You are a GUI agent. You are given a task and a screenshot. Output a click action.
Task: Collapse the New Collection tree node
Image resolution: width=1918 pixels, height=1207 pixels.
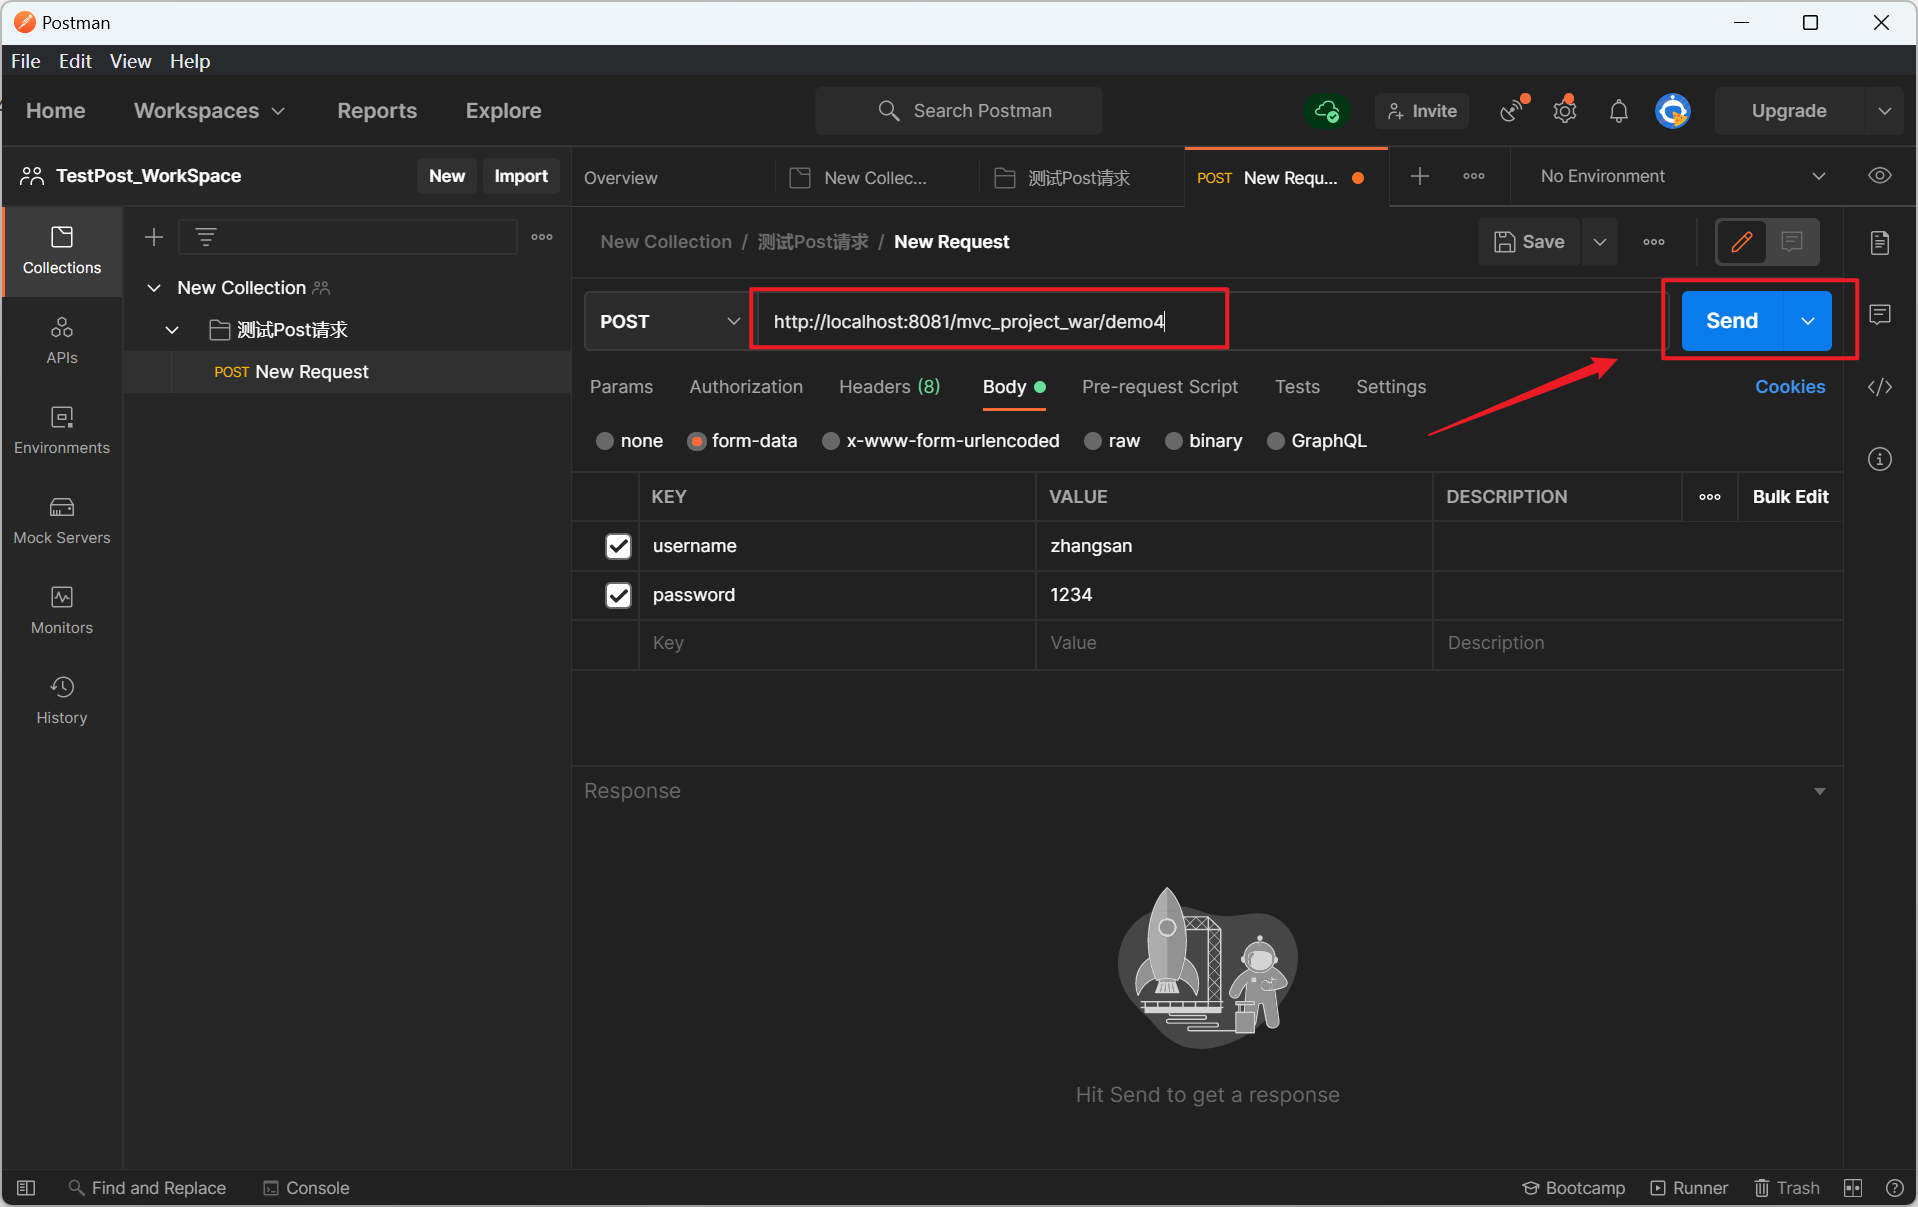[x=154, y=288]
